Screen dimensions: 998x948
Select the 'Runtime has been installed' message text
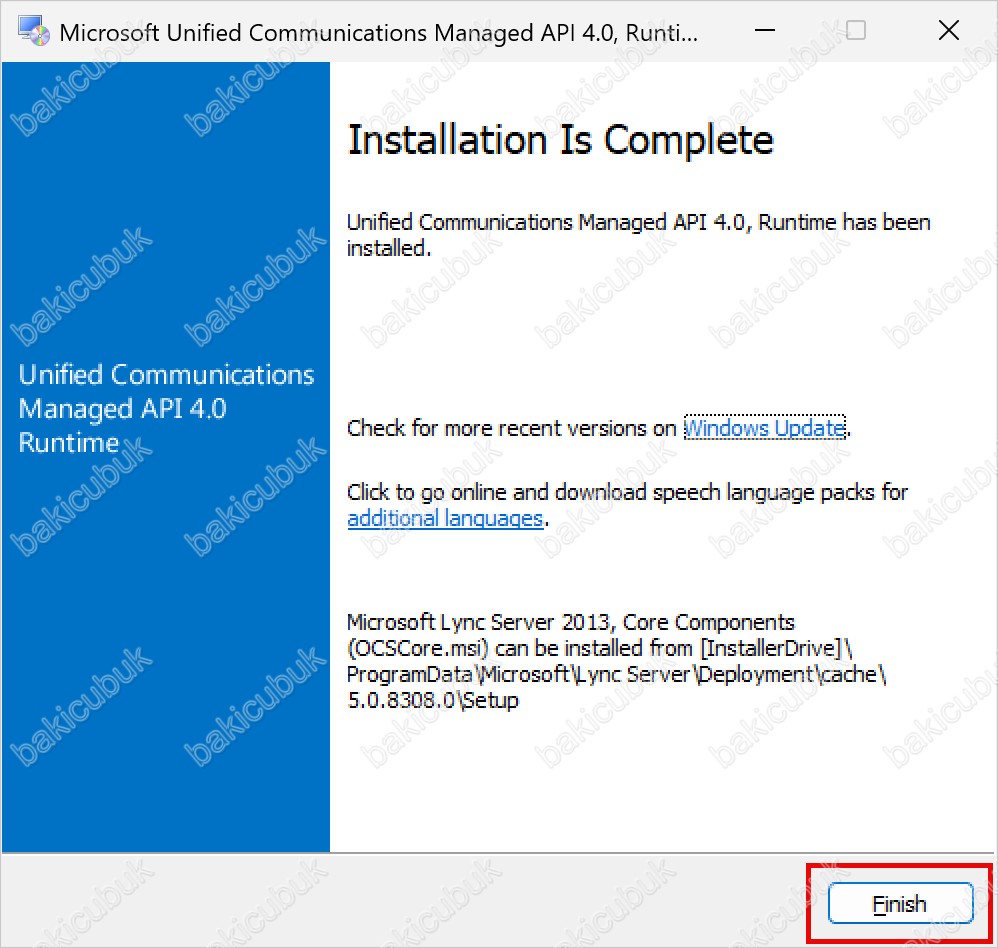point(638,235)
